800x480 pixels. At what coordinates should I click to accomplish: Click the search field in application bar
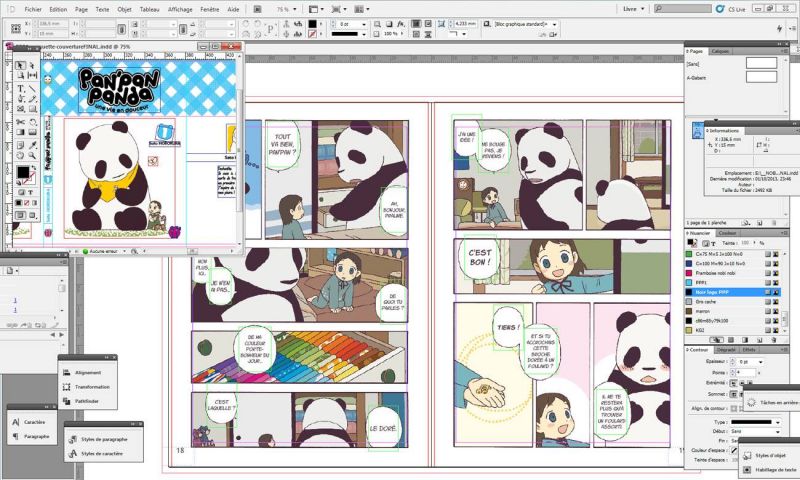[x=683, y=9]
